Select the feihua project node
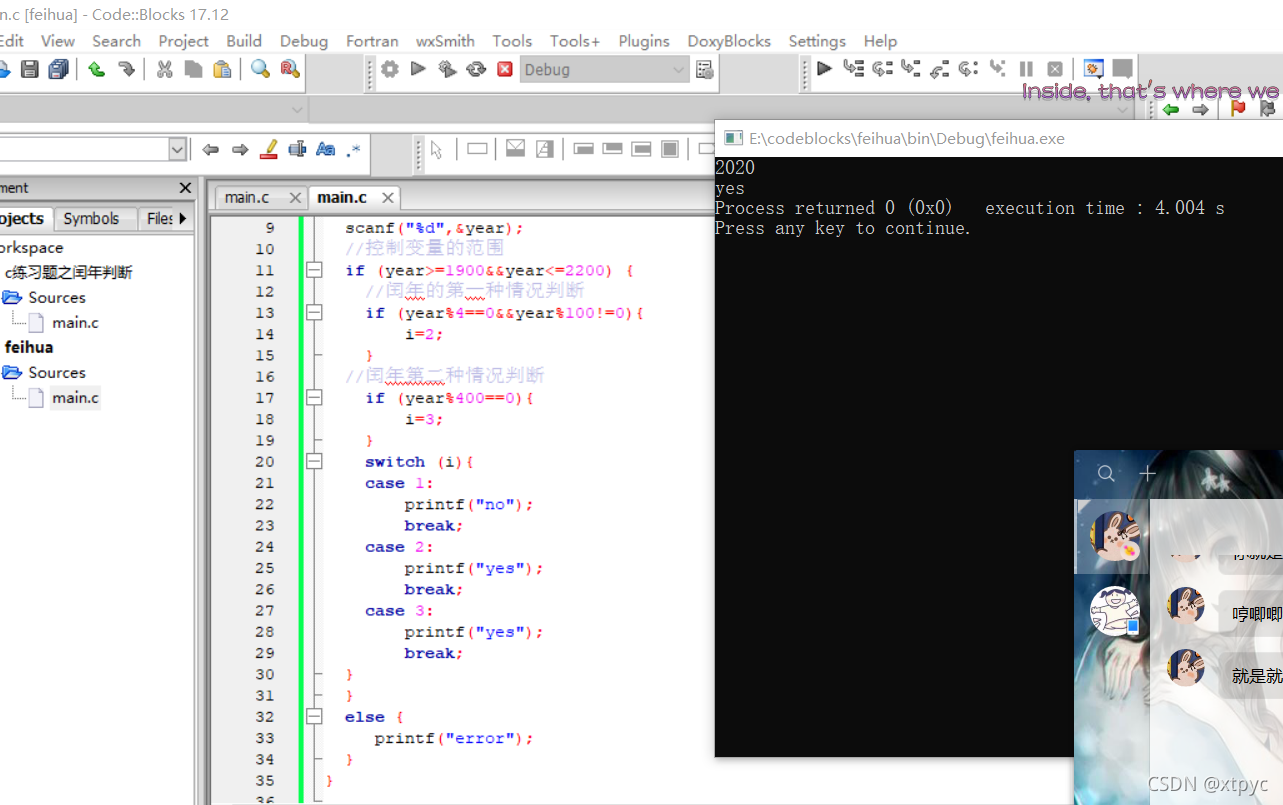Viewport: 1283px width, 805px height. coord(29,347)
